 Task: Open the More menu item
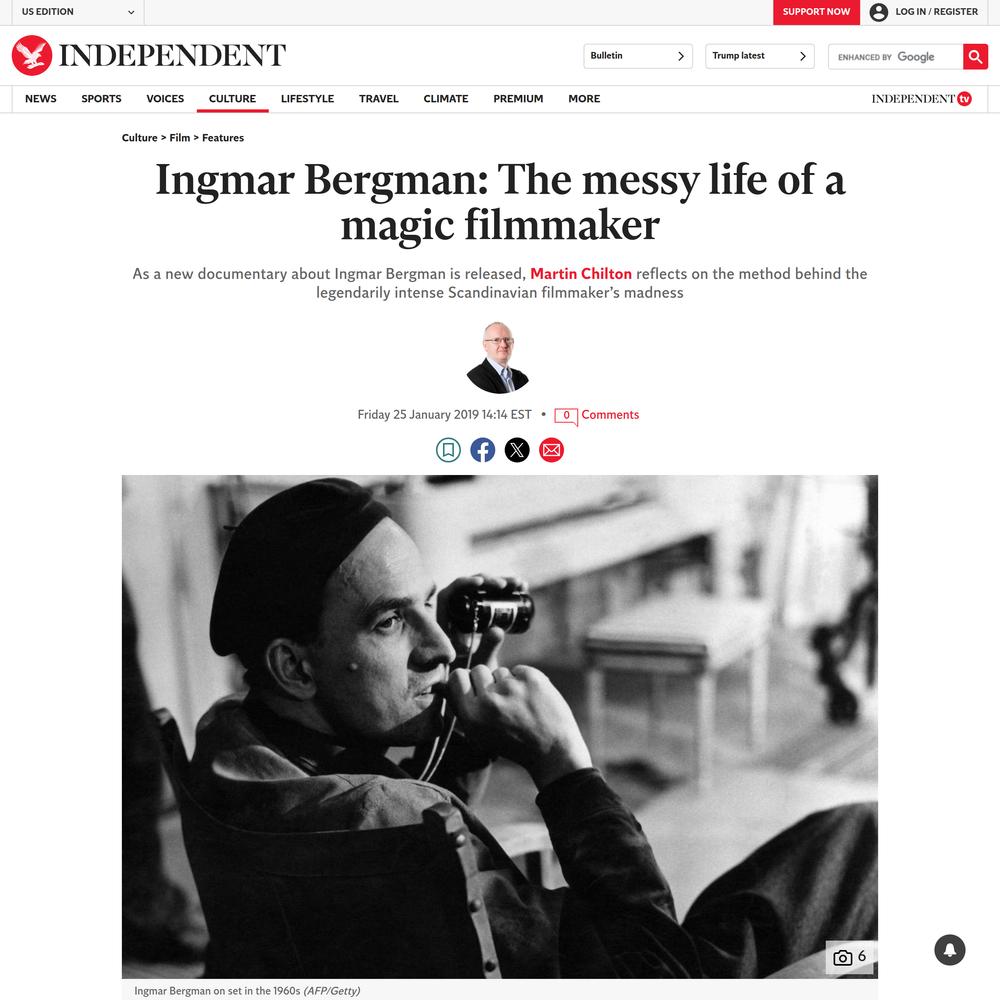[x=584, y=99]
